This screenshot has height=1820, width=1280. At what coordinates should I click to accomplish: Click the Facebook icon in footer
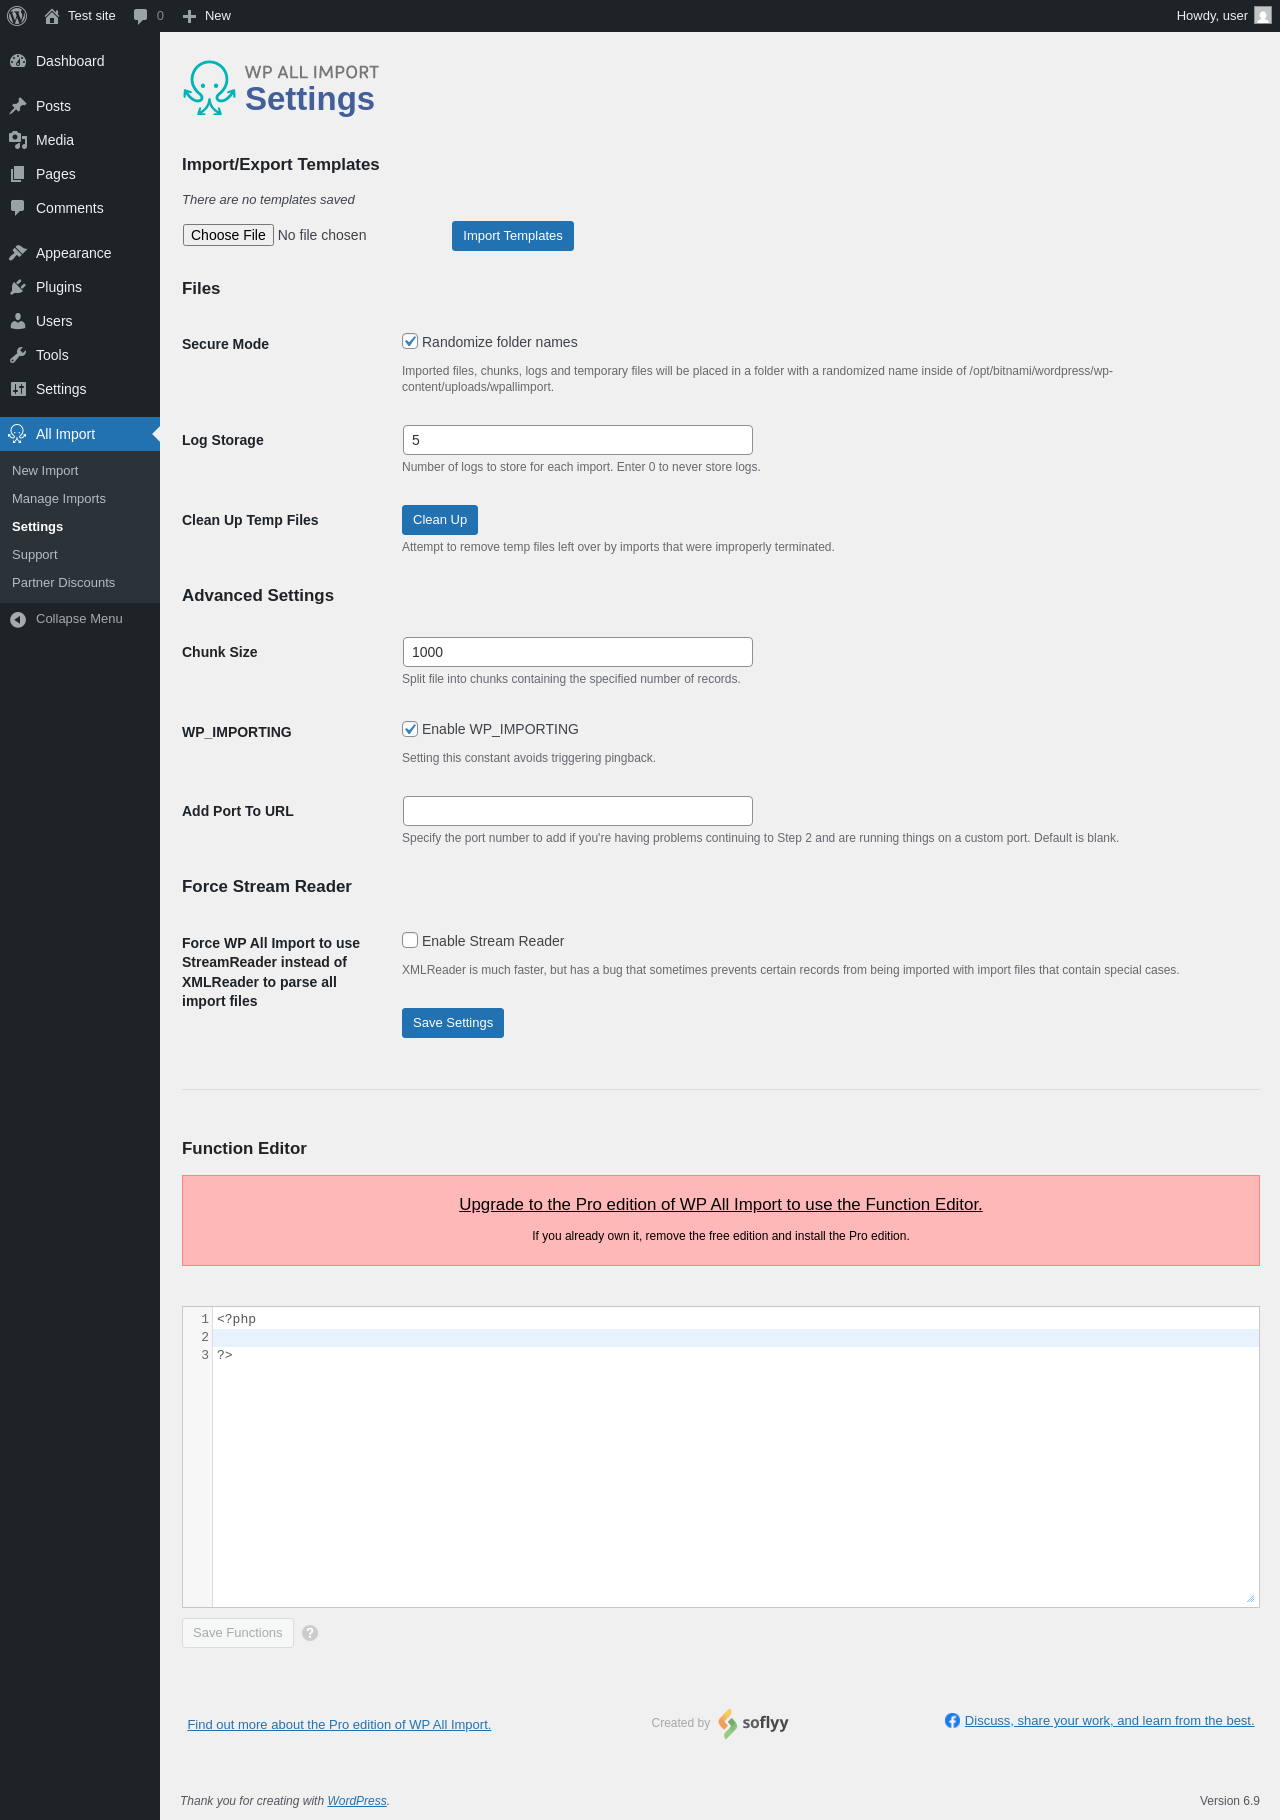pyautogui.click(x=952, y=1721)
